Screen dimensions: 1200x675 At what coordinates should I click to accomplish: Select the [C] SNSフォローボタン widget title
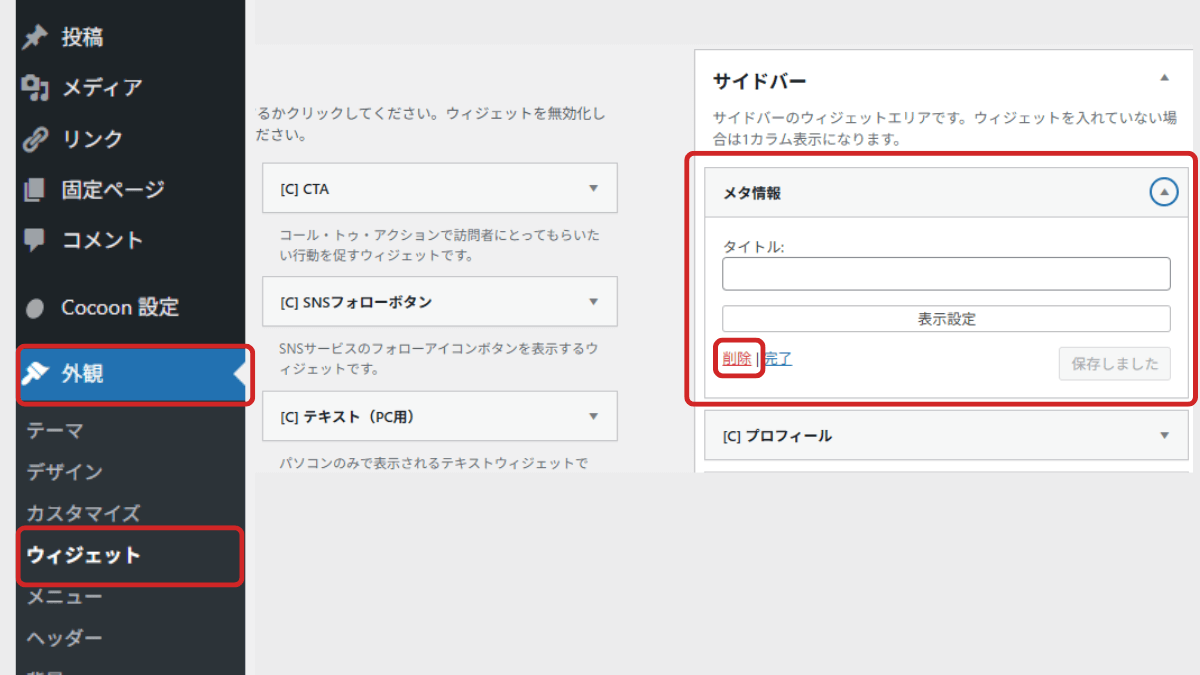357,301
